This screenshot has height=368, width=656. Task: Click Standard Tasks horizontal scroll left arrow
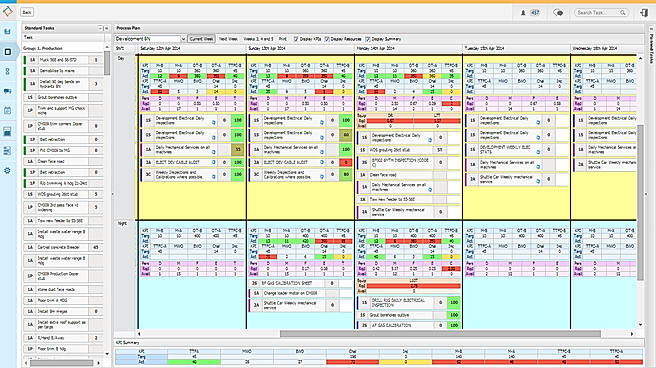[26, 363]
